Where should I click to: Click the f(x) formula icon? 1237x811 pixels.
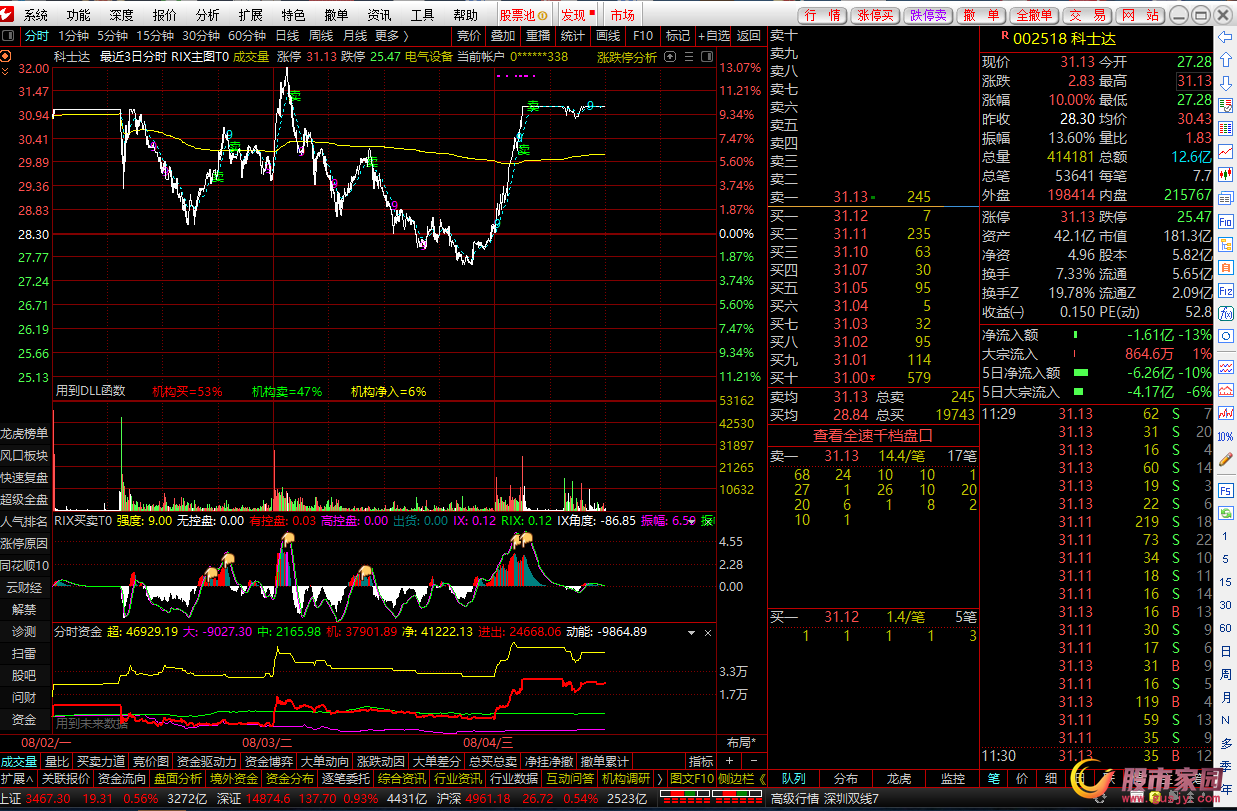(x=1226, y=313)
